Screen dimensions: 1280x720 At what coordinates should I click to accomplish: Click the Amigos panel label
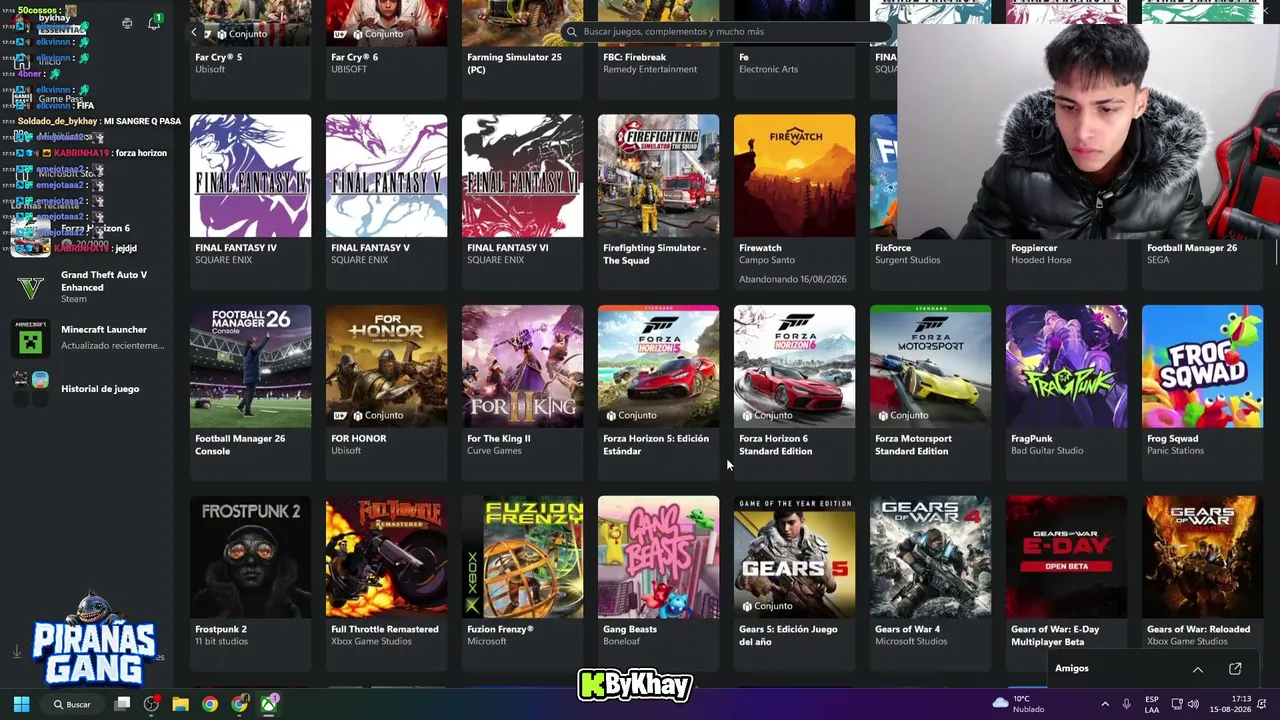tap(1072, 669)
